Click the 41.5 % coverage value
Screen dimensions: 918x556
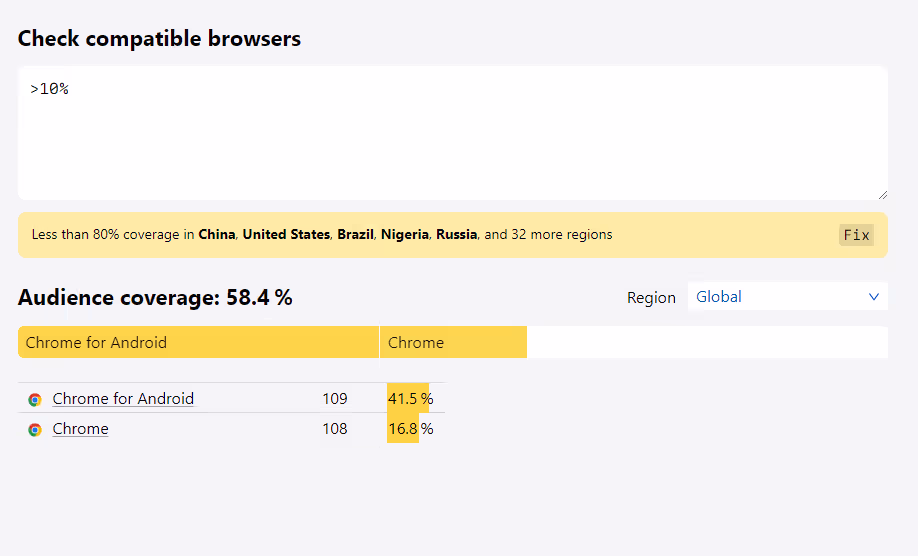[x=410, y=399]
